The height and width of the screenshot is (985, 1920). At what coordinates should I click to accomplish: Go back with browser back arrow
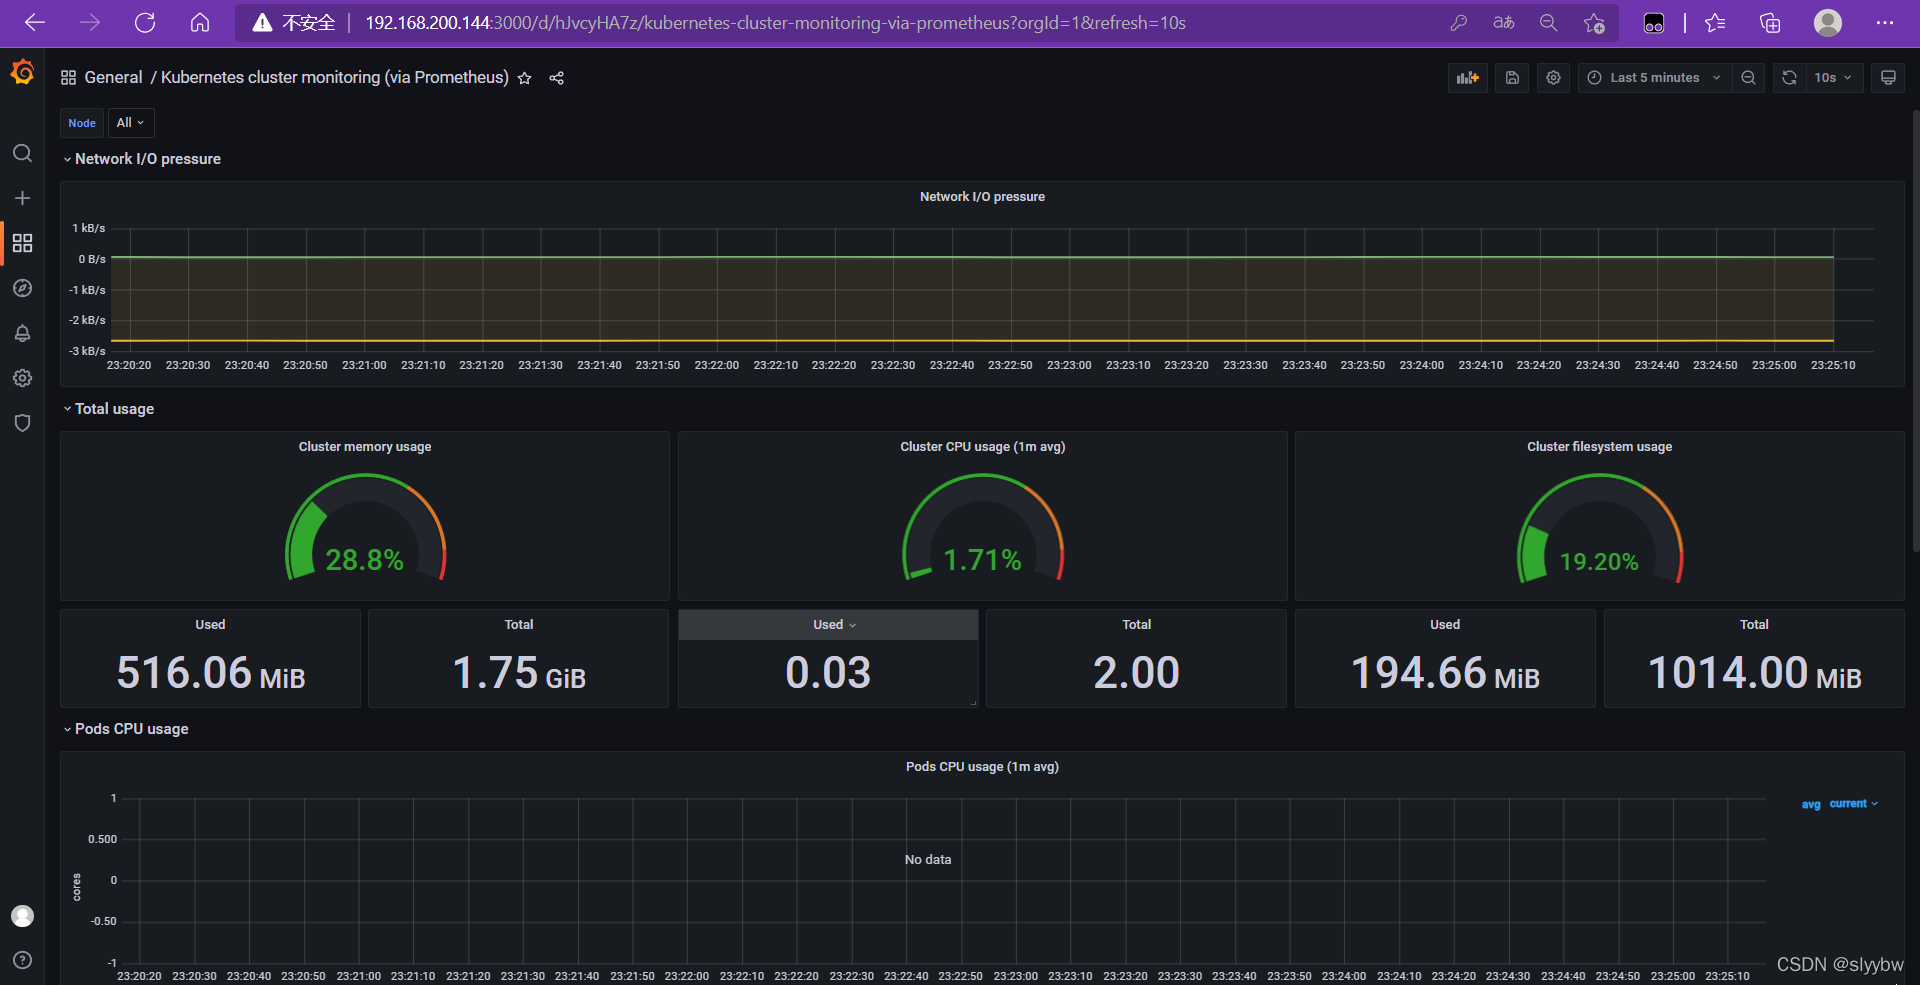35,23
